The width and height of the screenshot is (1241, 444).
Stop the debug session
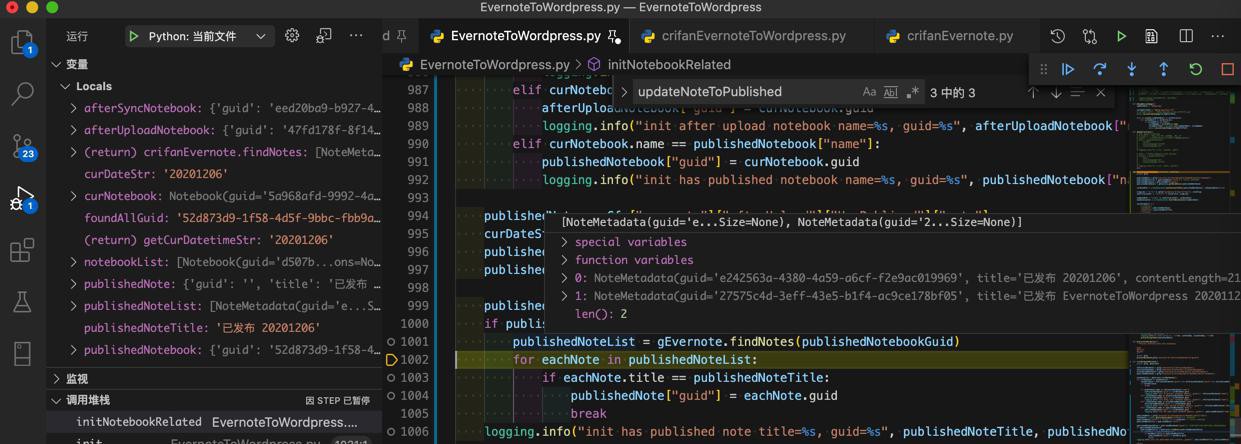(1228, 69)
